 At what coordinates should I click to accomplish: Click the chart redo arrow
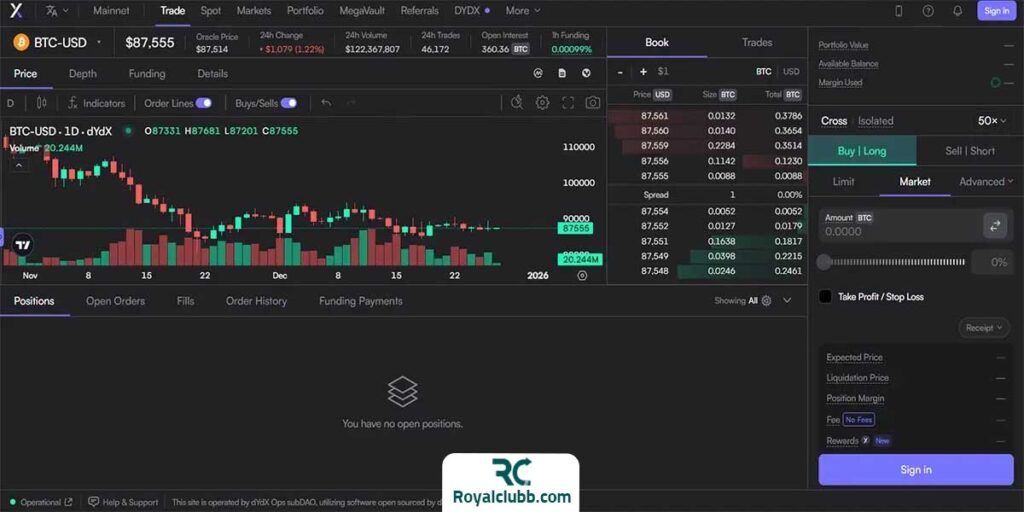point(351,103)
